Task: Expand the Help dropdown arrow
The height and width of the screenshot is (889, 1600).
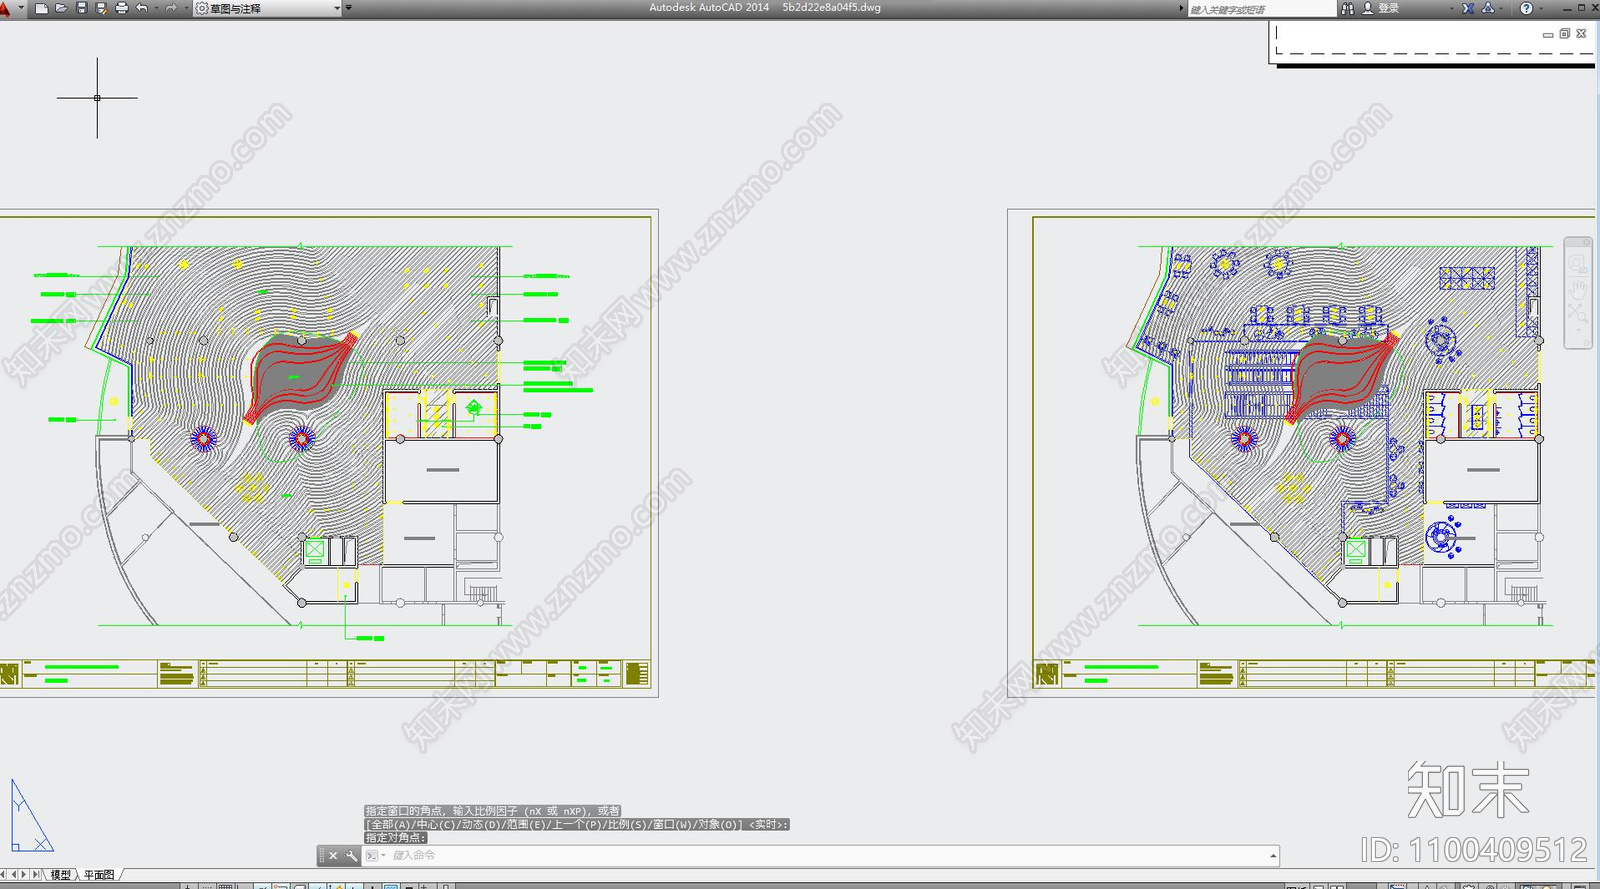Action: click(1541, 8)
